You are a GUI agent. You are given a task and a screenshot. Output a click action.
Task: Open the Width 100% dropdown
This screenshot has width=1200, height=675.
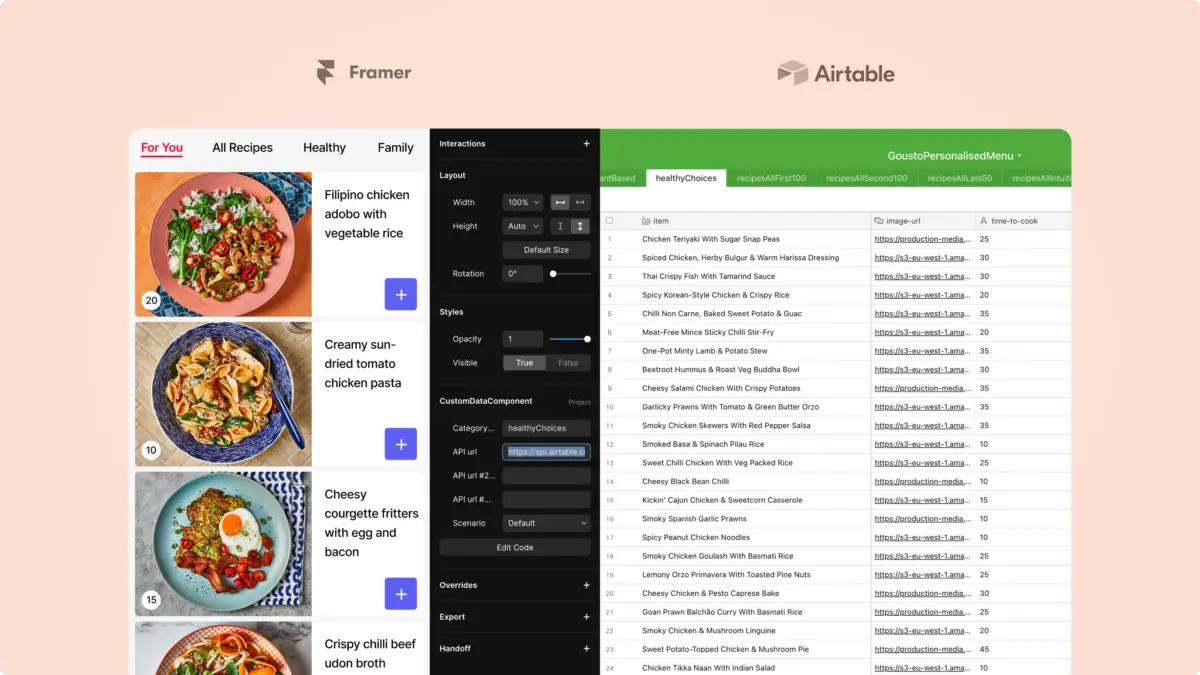(x=522, y=202)
